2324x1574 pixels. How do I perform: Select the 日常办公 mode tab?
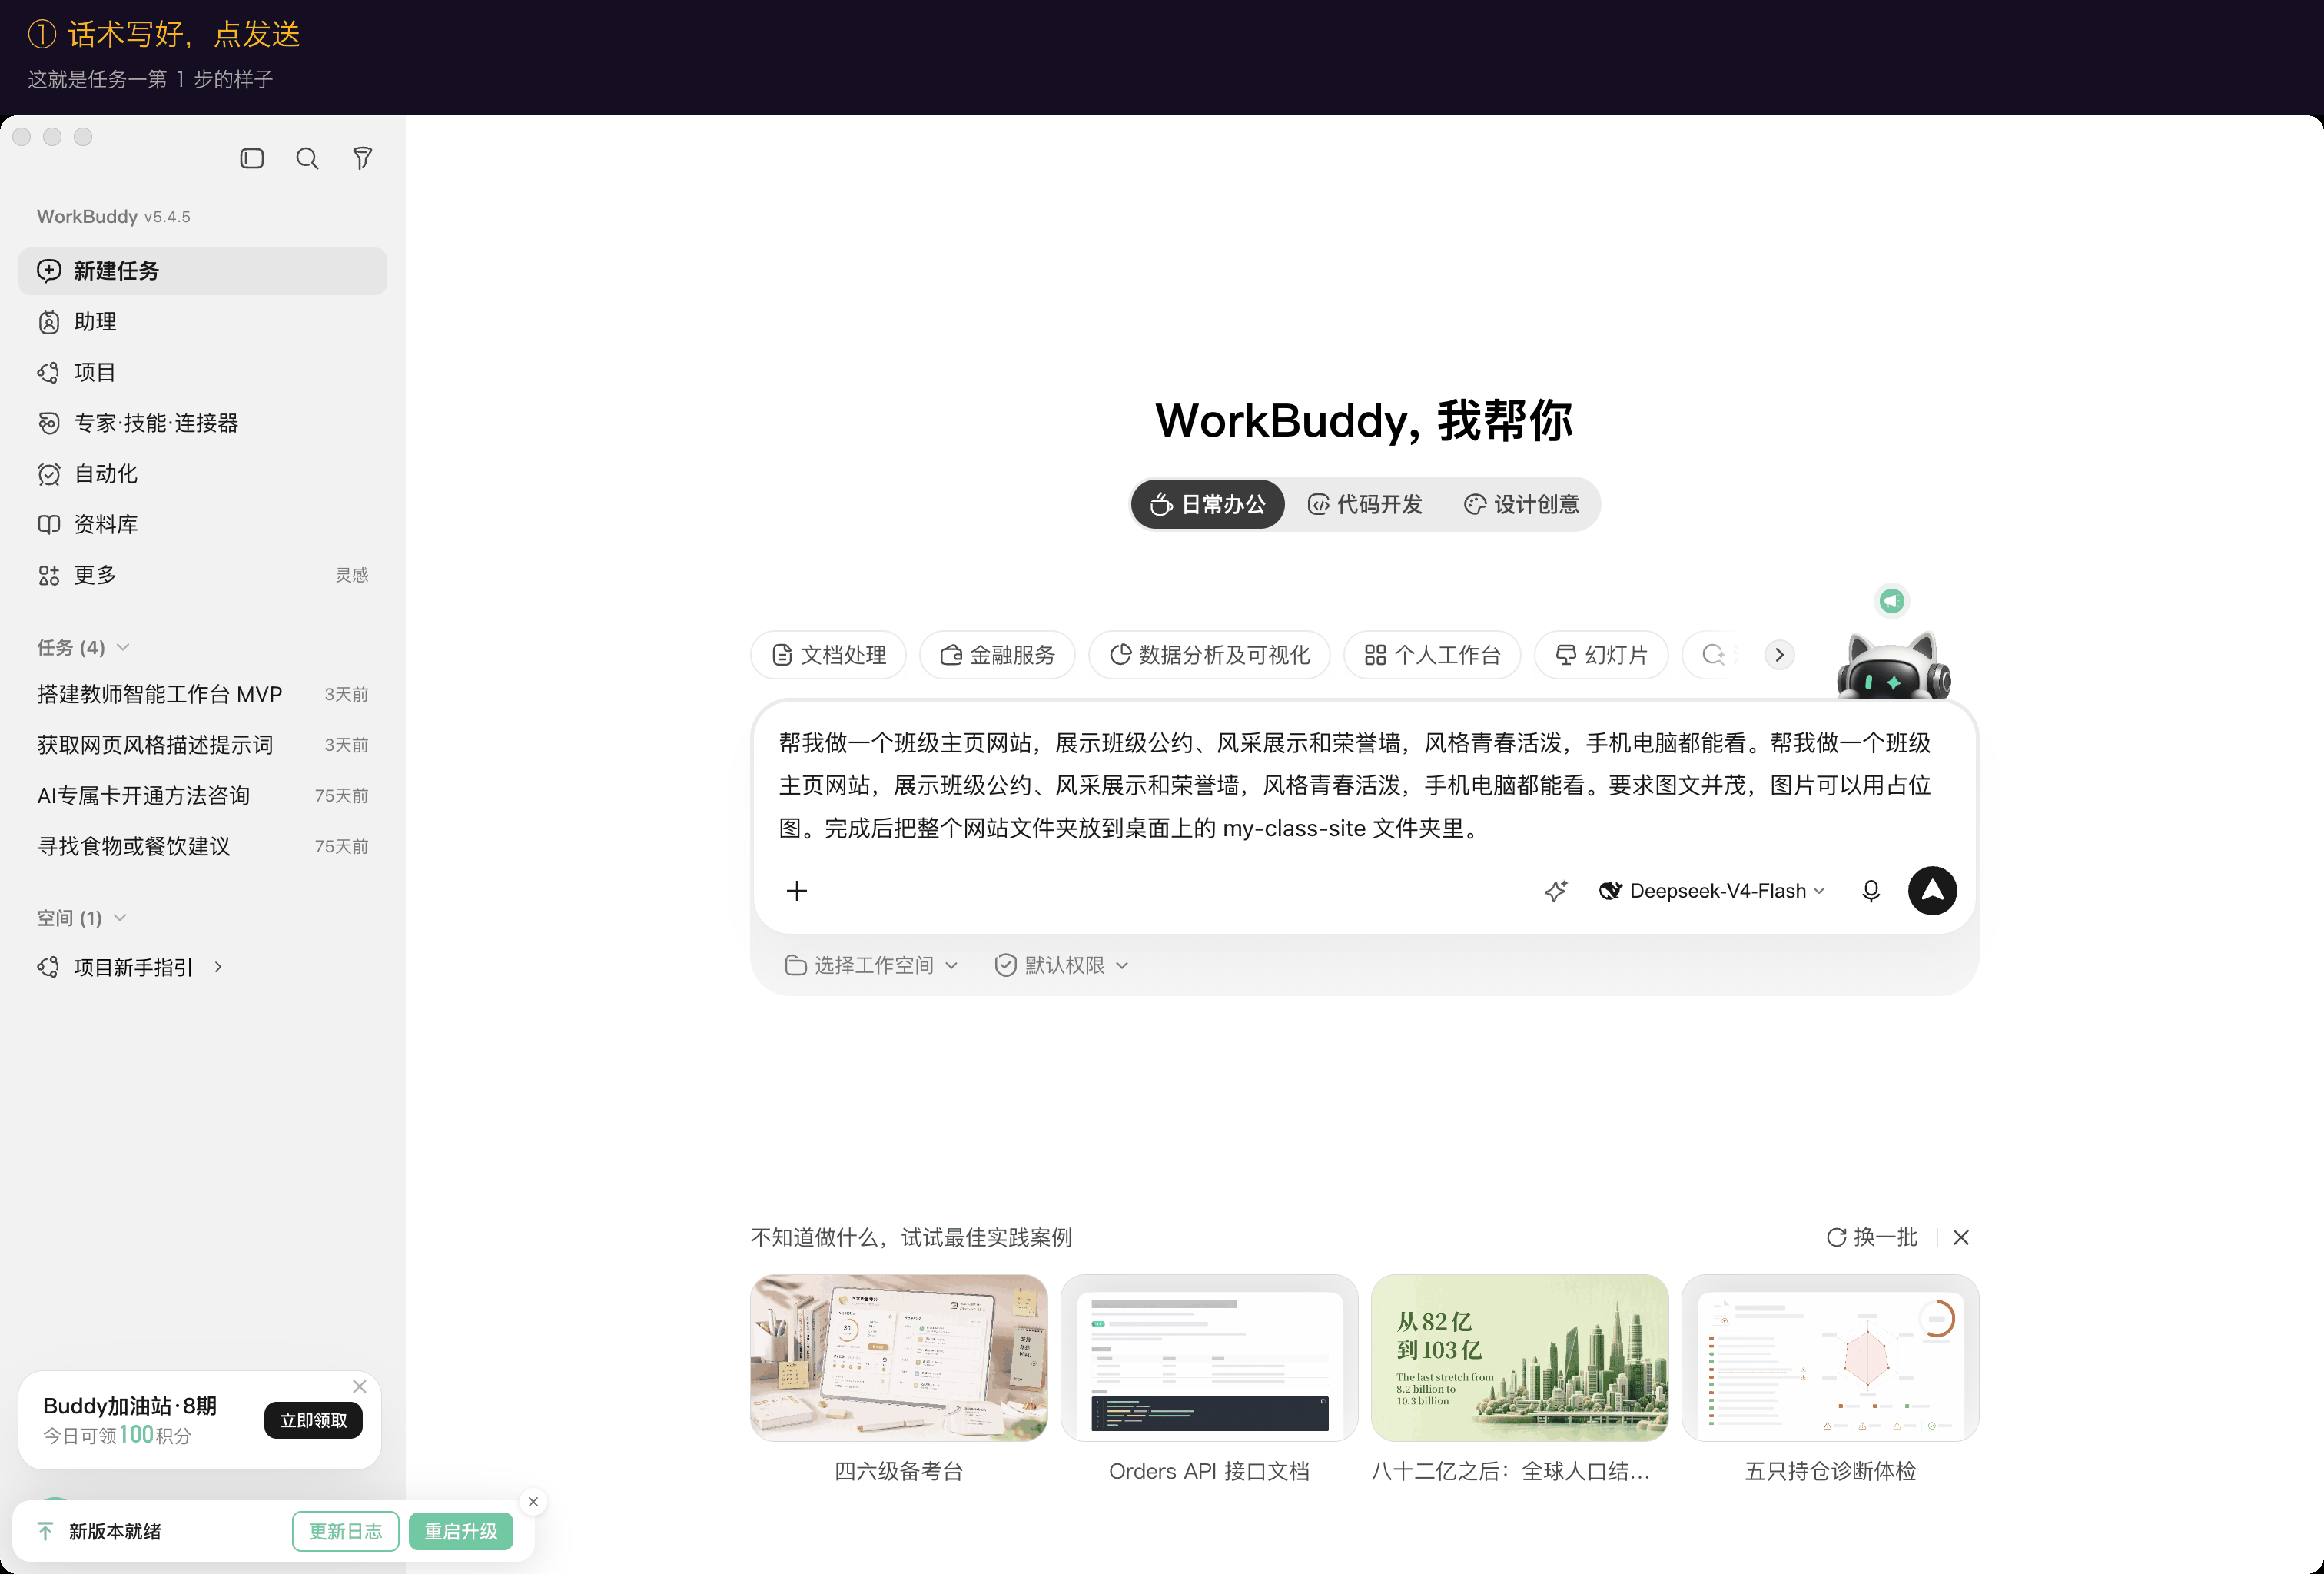click(1208, 504)
